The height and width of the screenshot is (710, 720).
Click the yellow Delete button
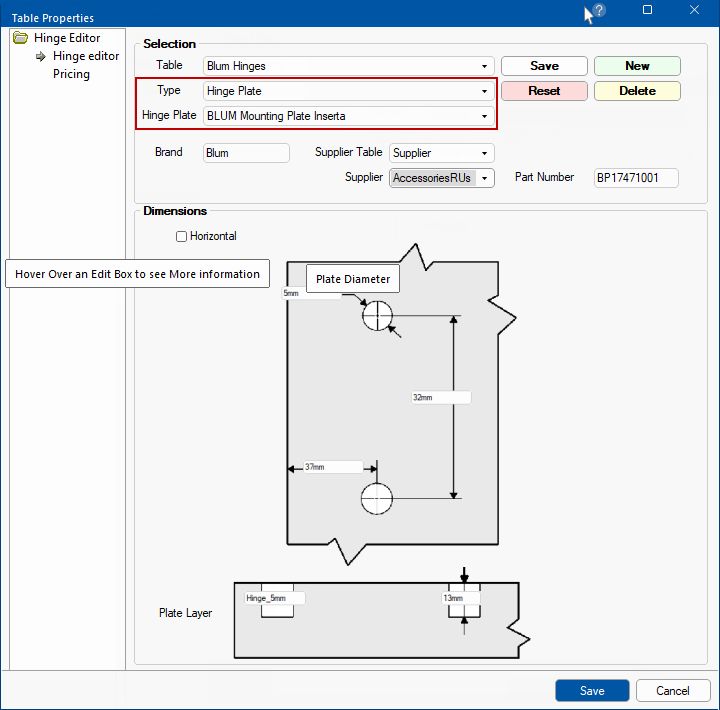coord(637,91)
